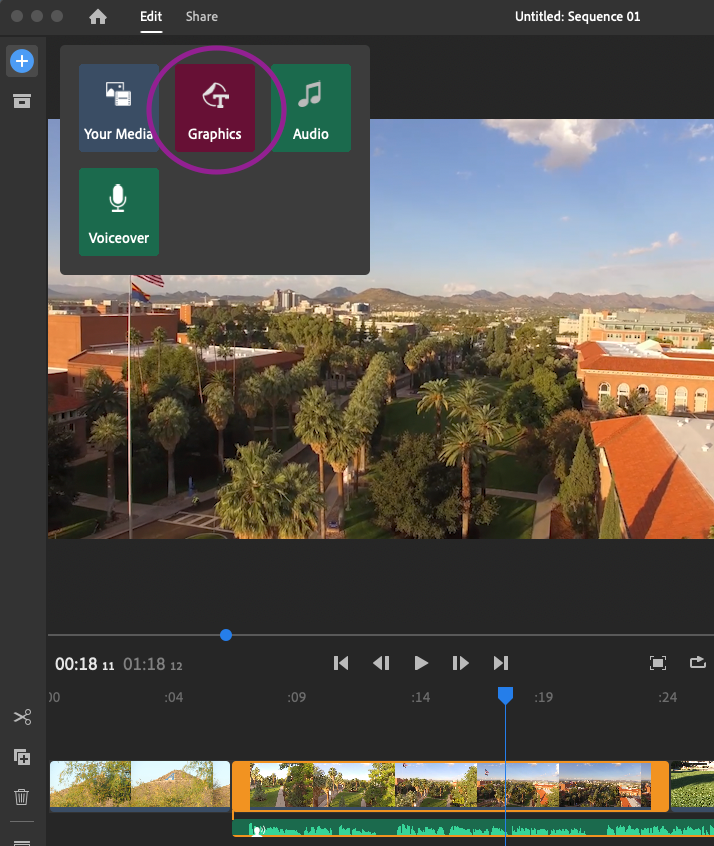
Task: Click the blue plus add media button
Action: [x=21, y=62]
